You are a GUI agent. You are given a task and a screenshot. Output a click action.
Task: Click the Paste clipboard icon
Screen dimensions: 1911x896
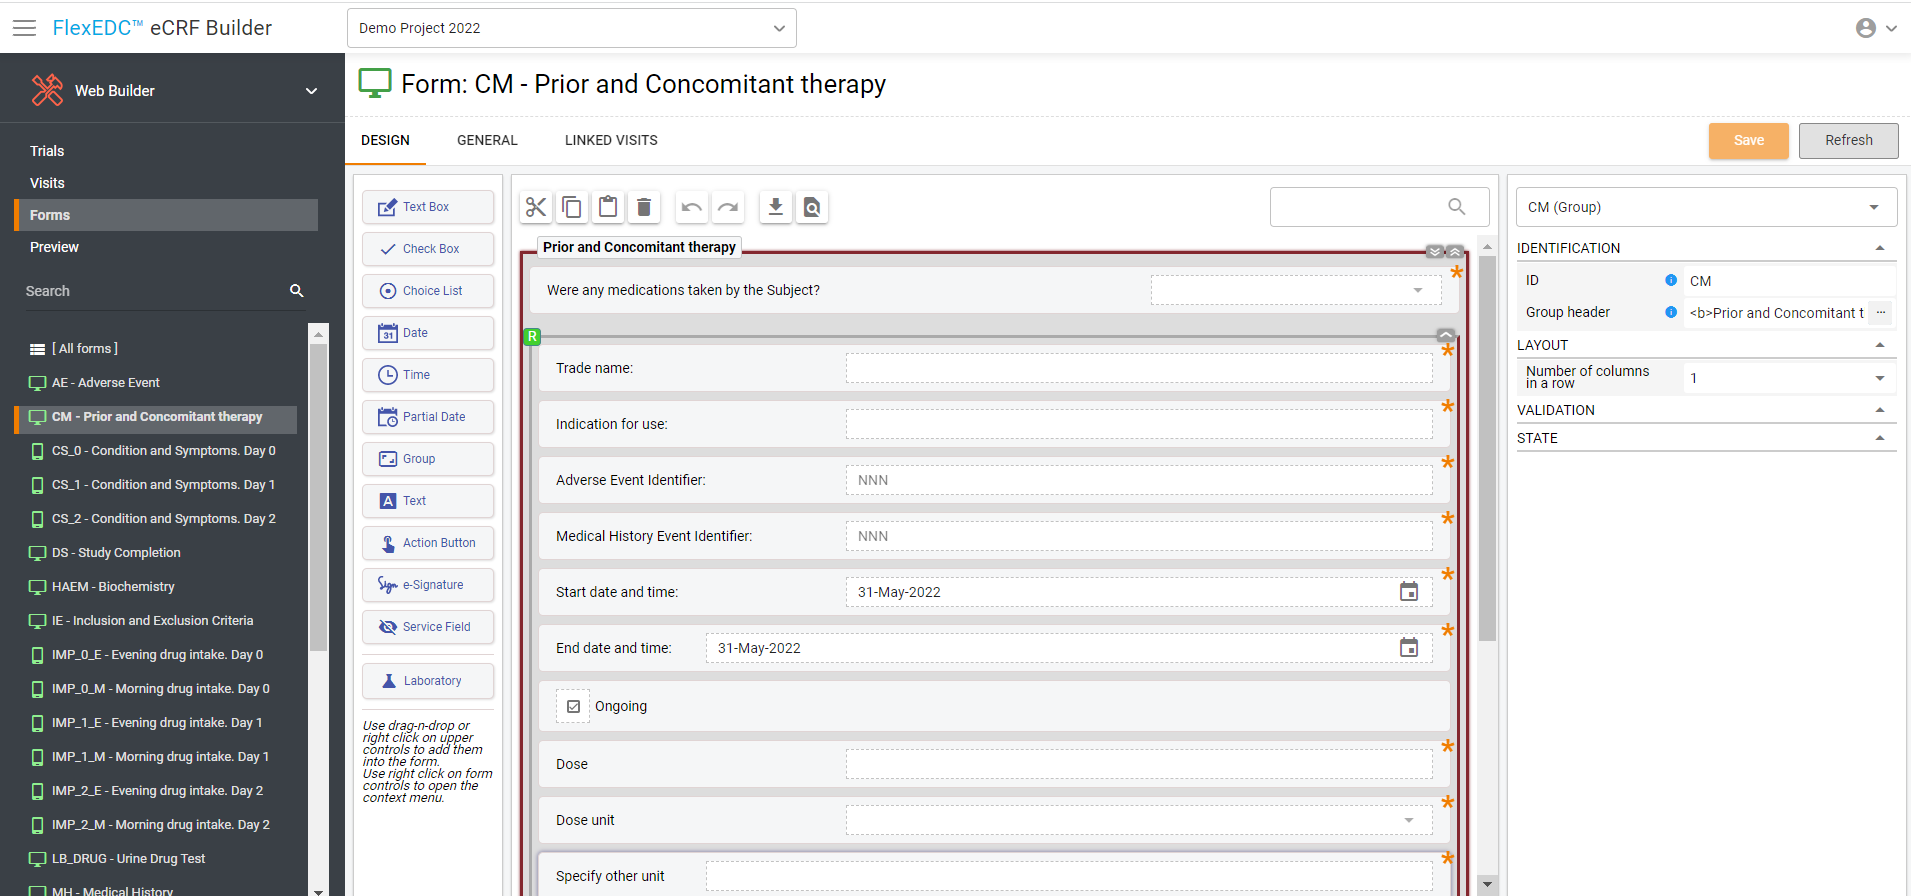coord(608,207)
